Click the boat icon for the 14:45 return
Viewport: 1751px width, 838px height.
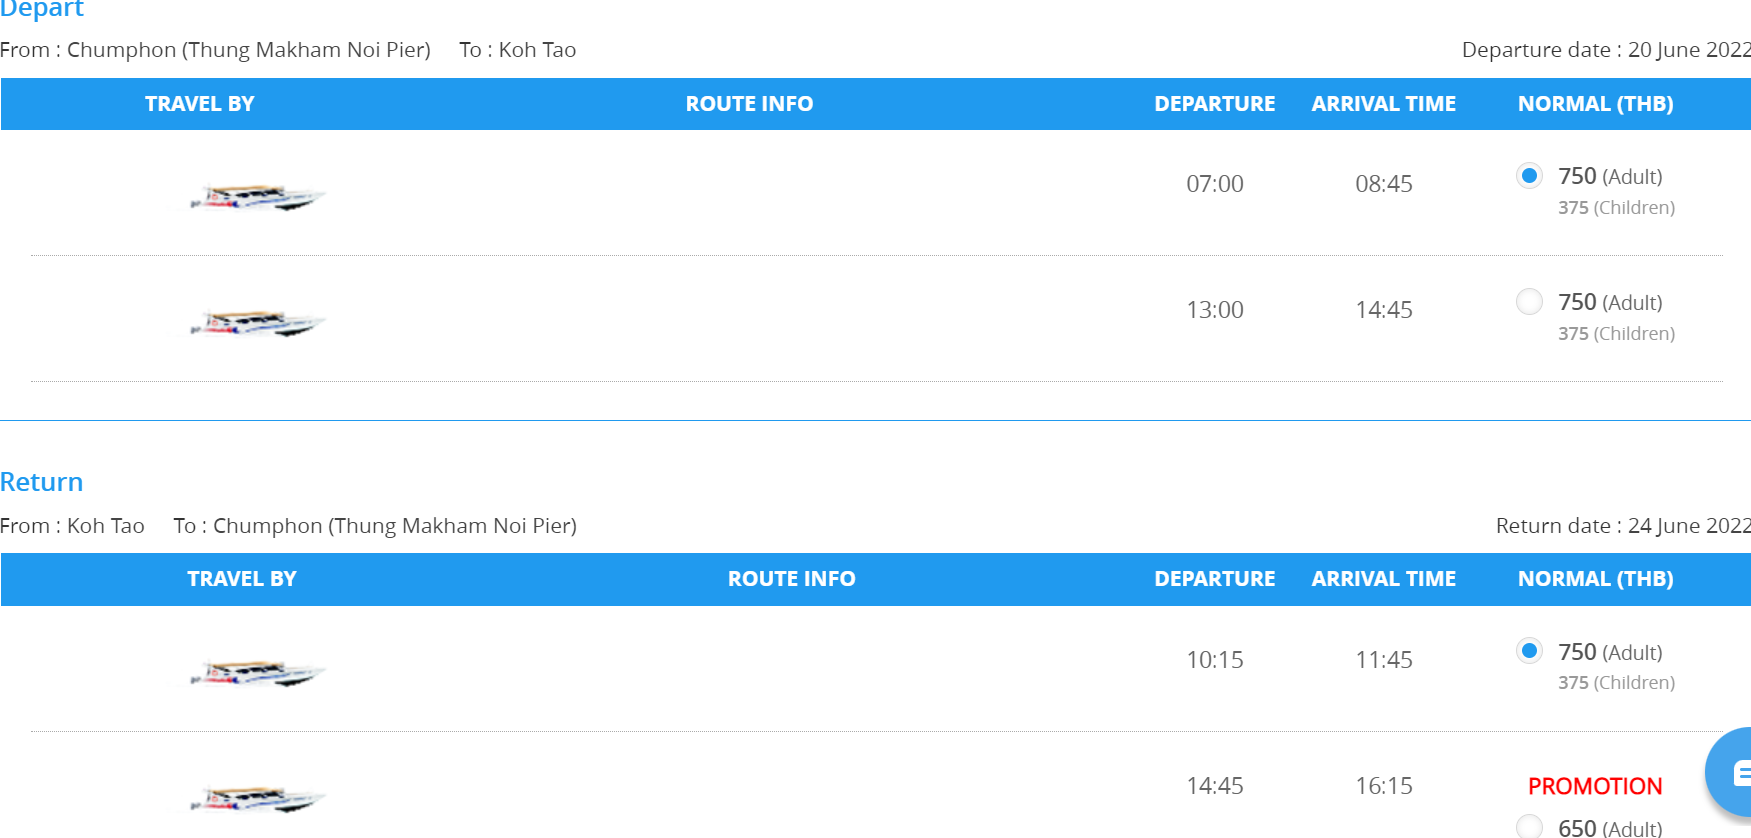coord(258,799)
